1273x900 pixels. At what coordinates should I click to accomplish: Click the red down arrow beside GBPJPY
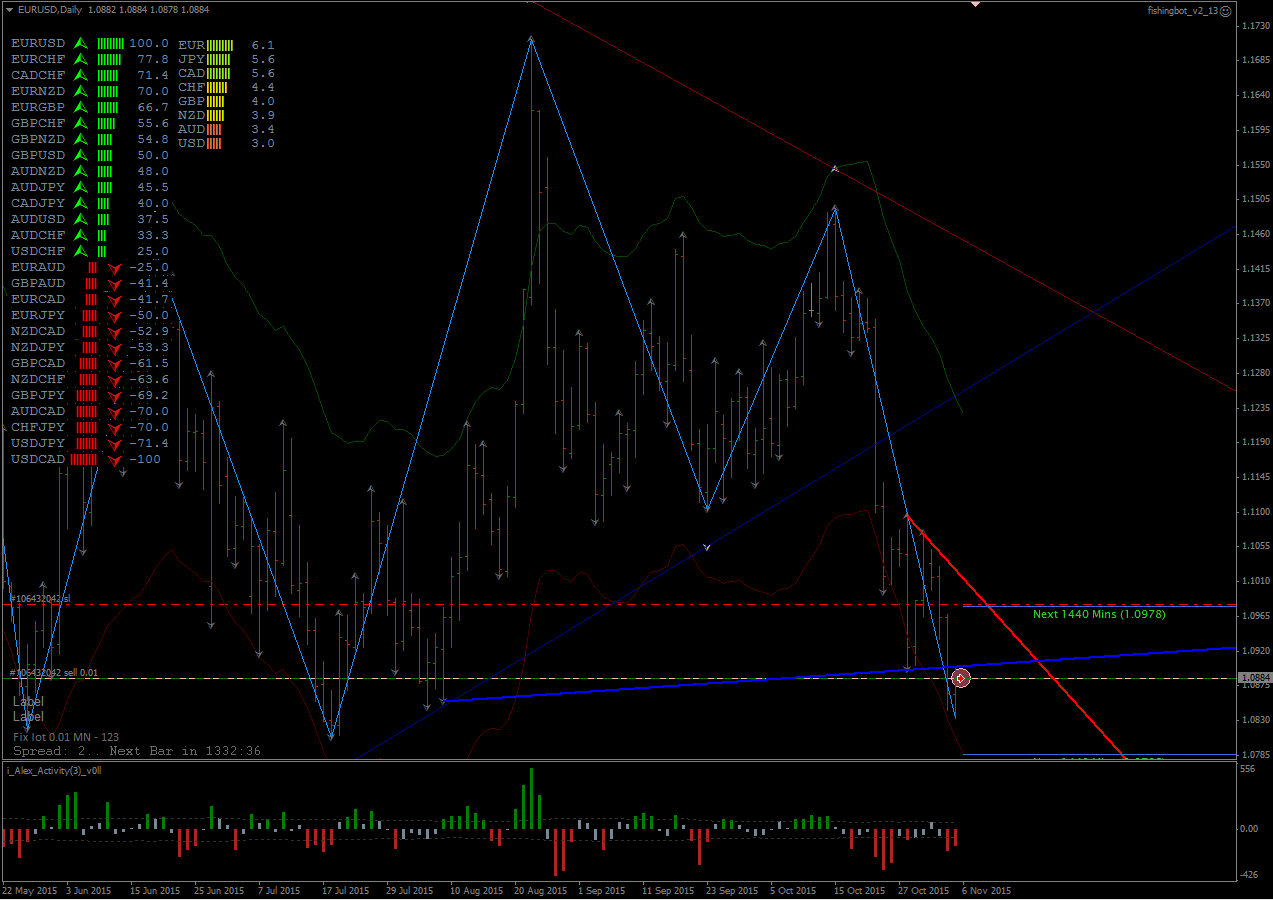coord(114,397)
